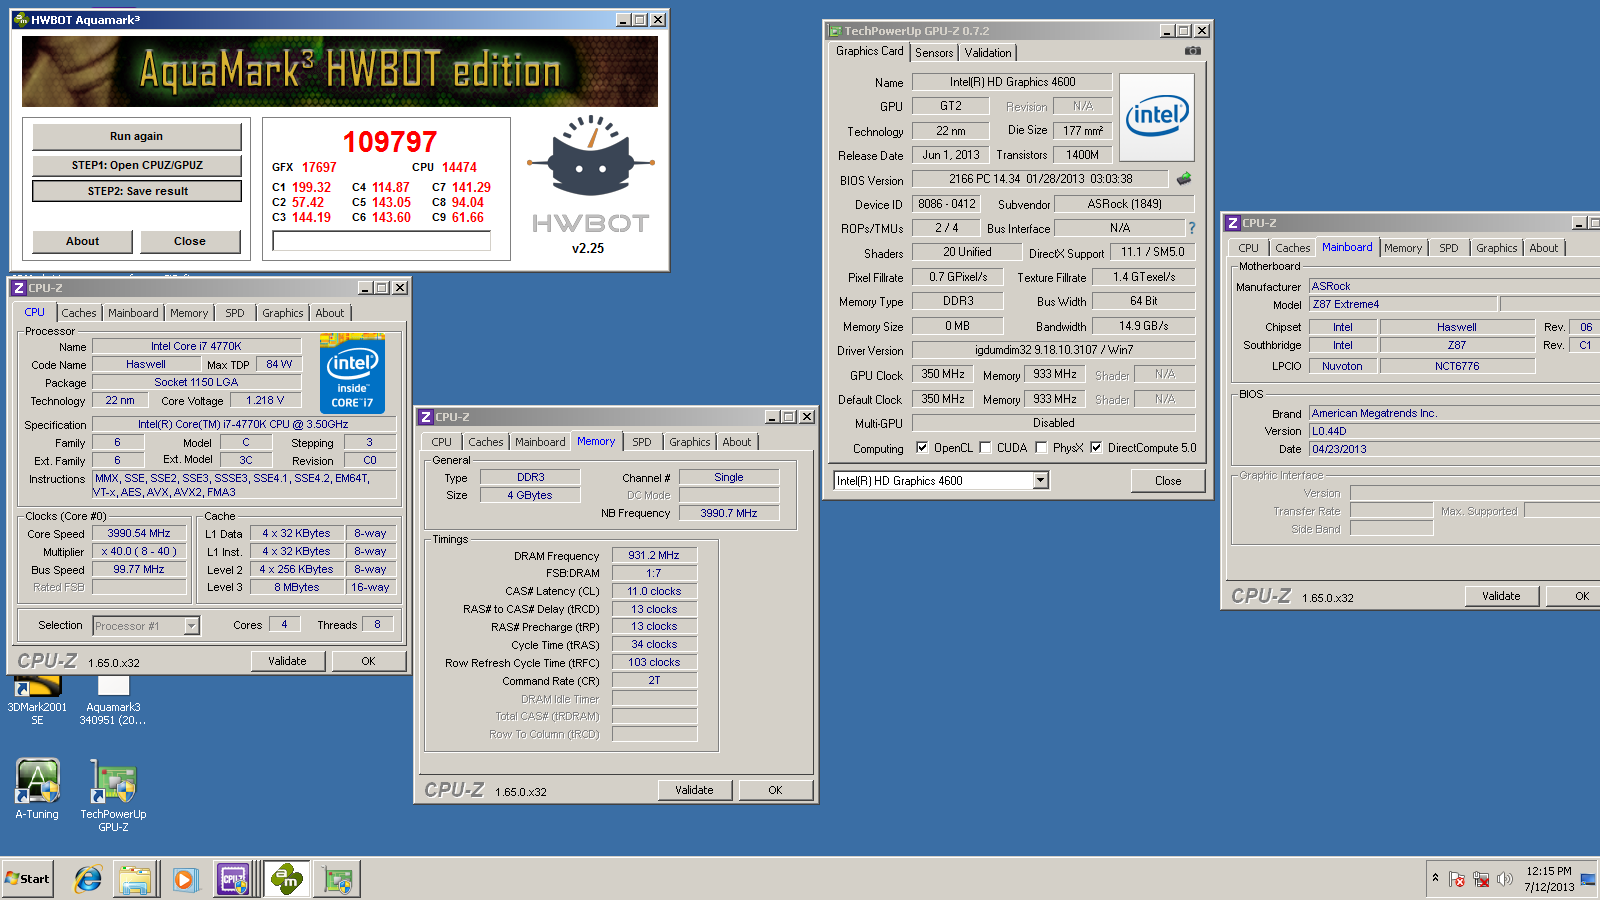Click the Intel logo in GPU-Z
This screenshot has width=1600, height=900.
[1157, 117]
